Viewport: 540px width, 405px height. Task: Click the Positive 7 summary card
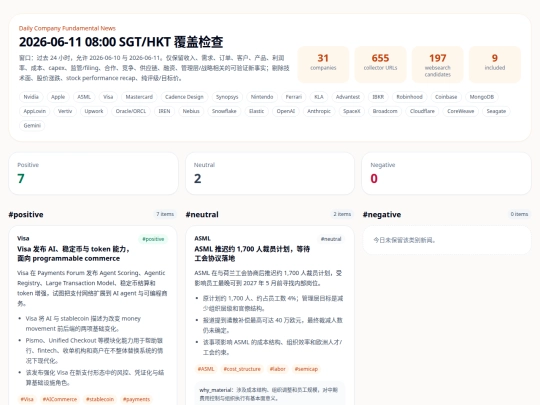click(93, 174)
